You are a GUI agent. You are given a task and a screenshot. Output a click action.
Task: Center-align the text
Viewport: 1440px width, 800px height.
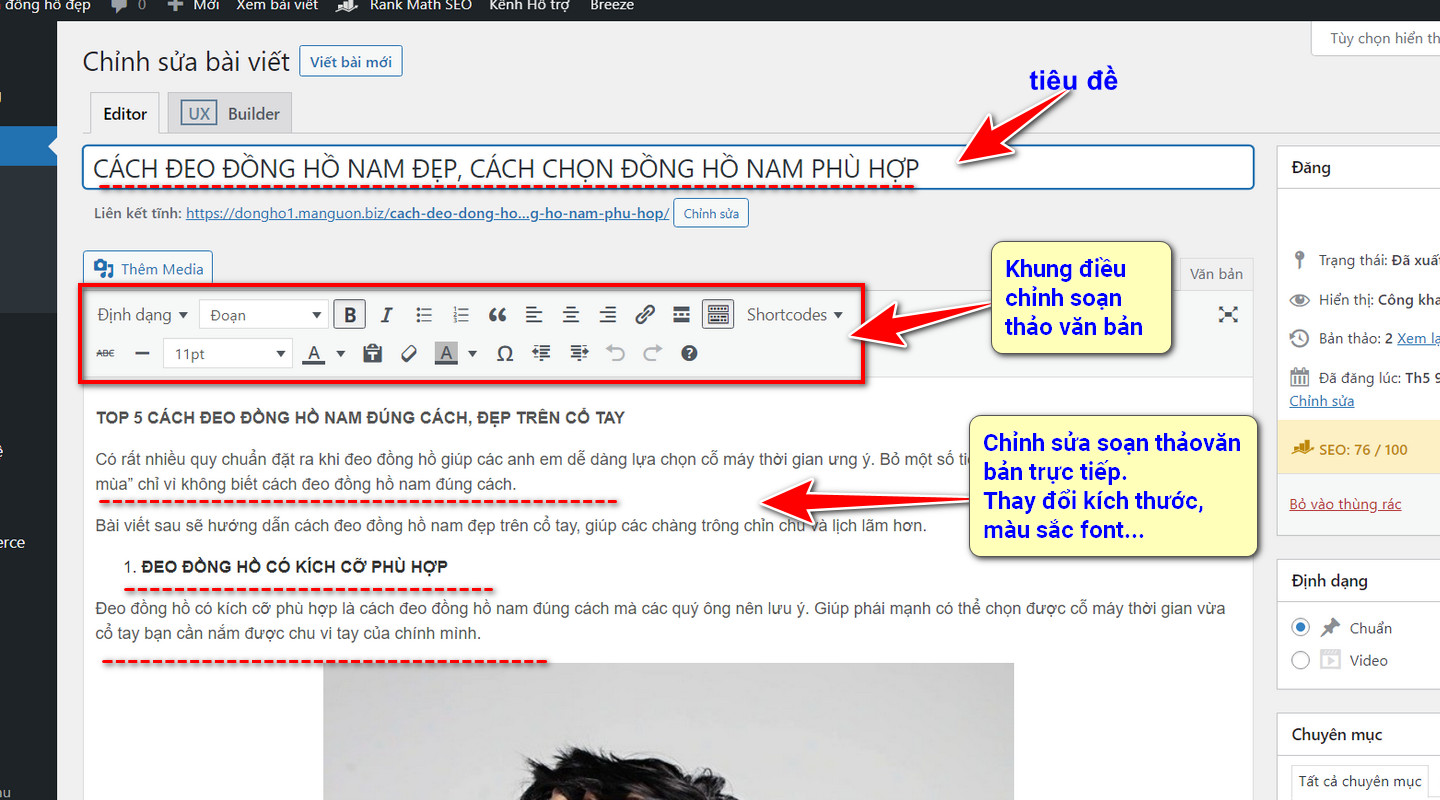571,315
